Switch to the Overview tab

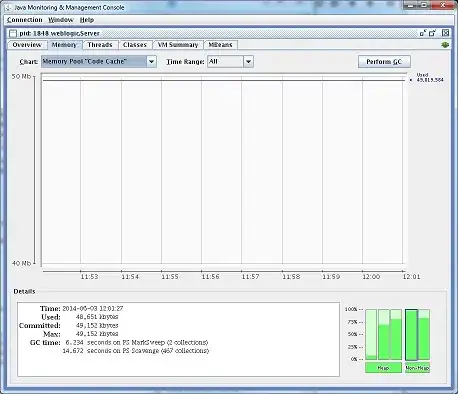27,45
